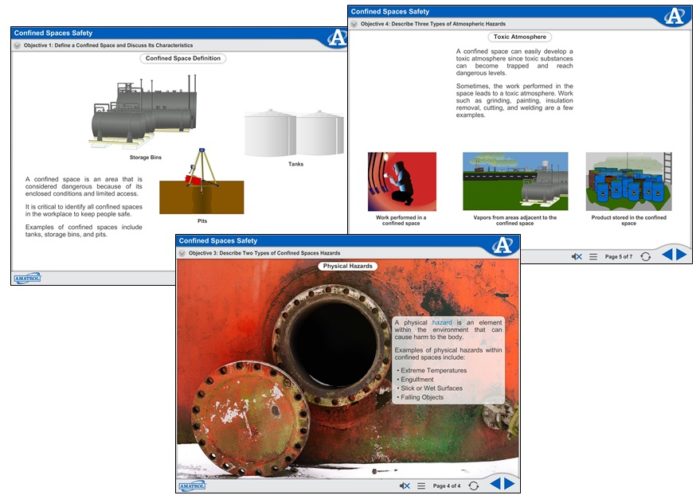Expand the Objective 3 dropdown chevron

click(183, 254)
